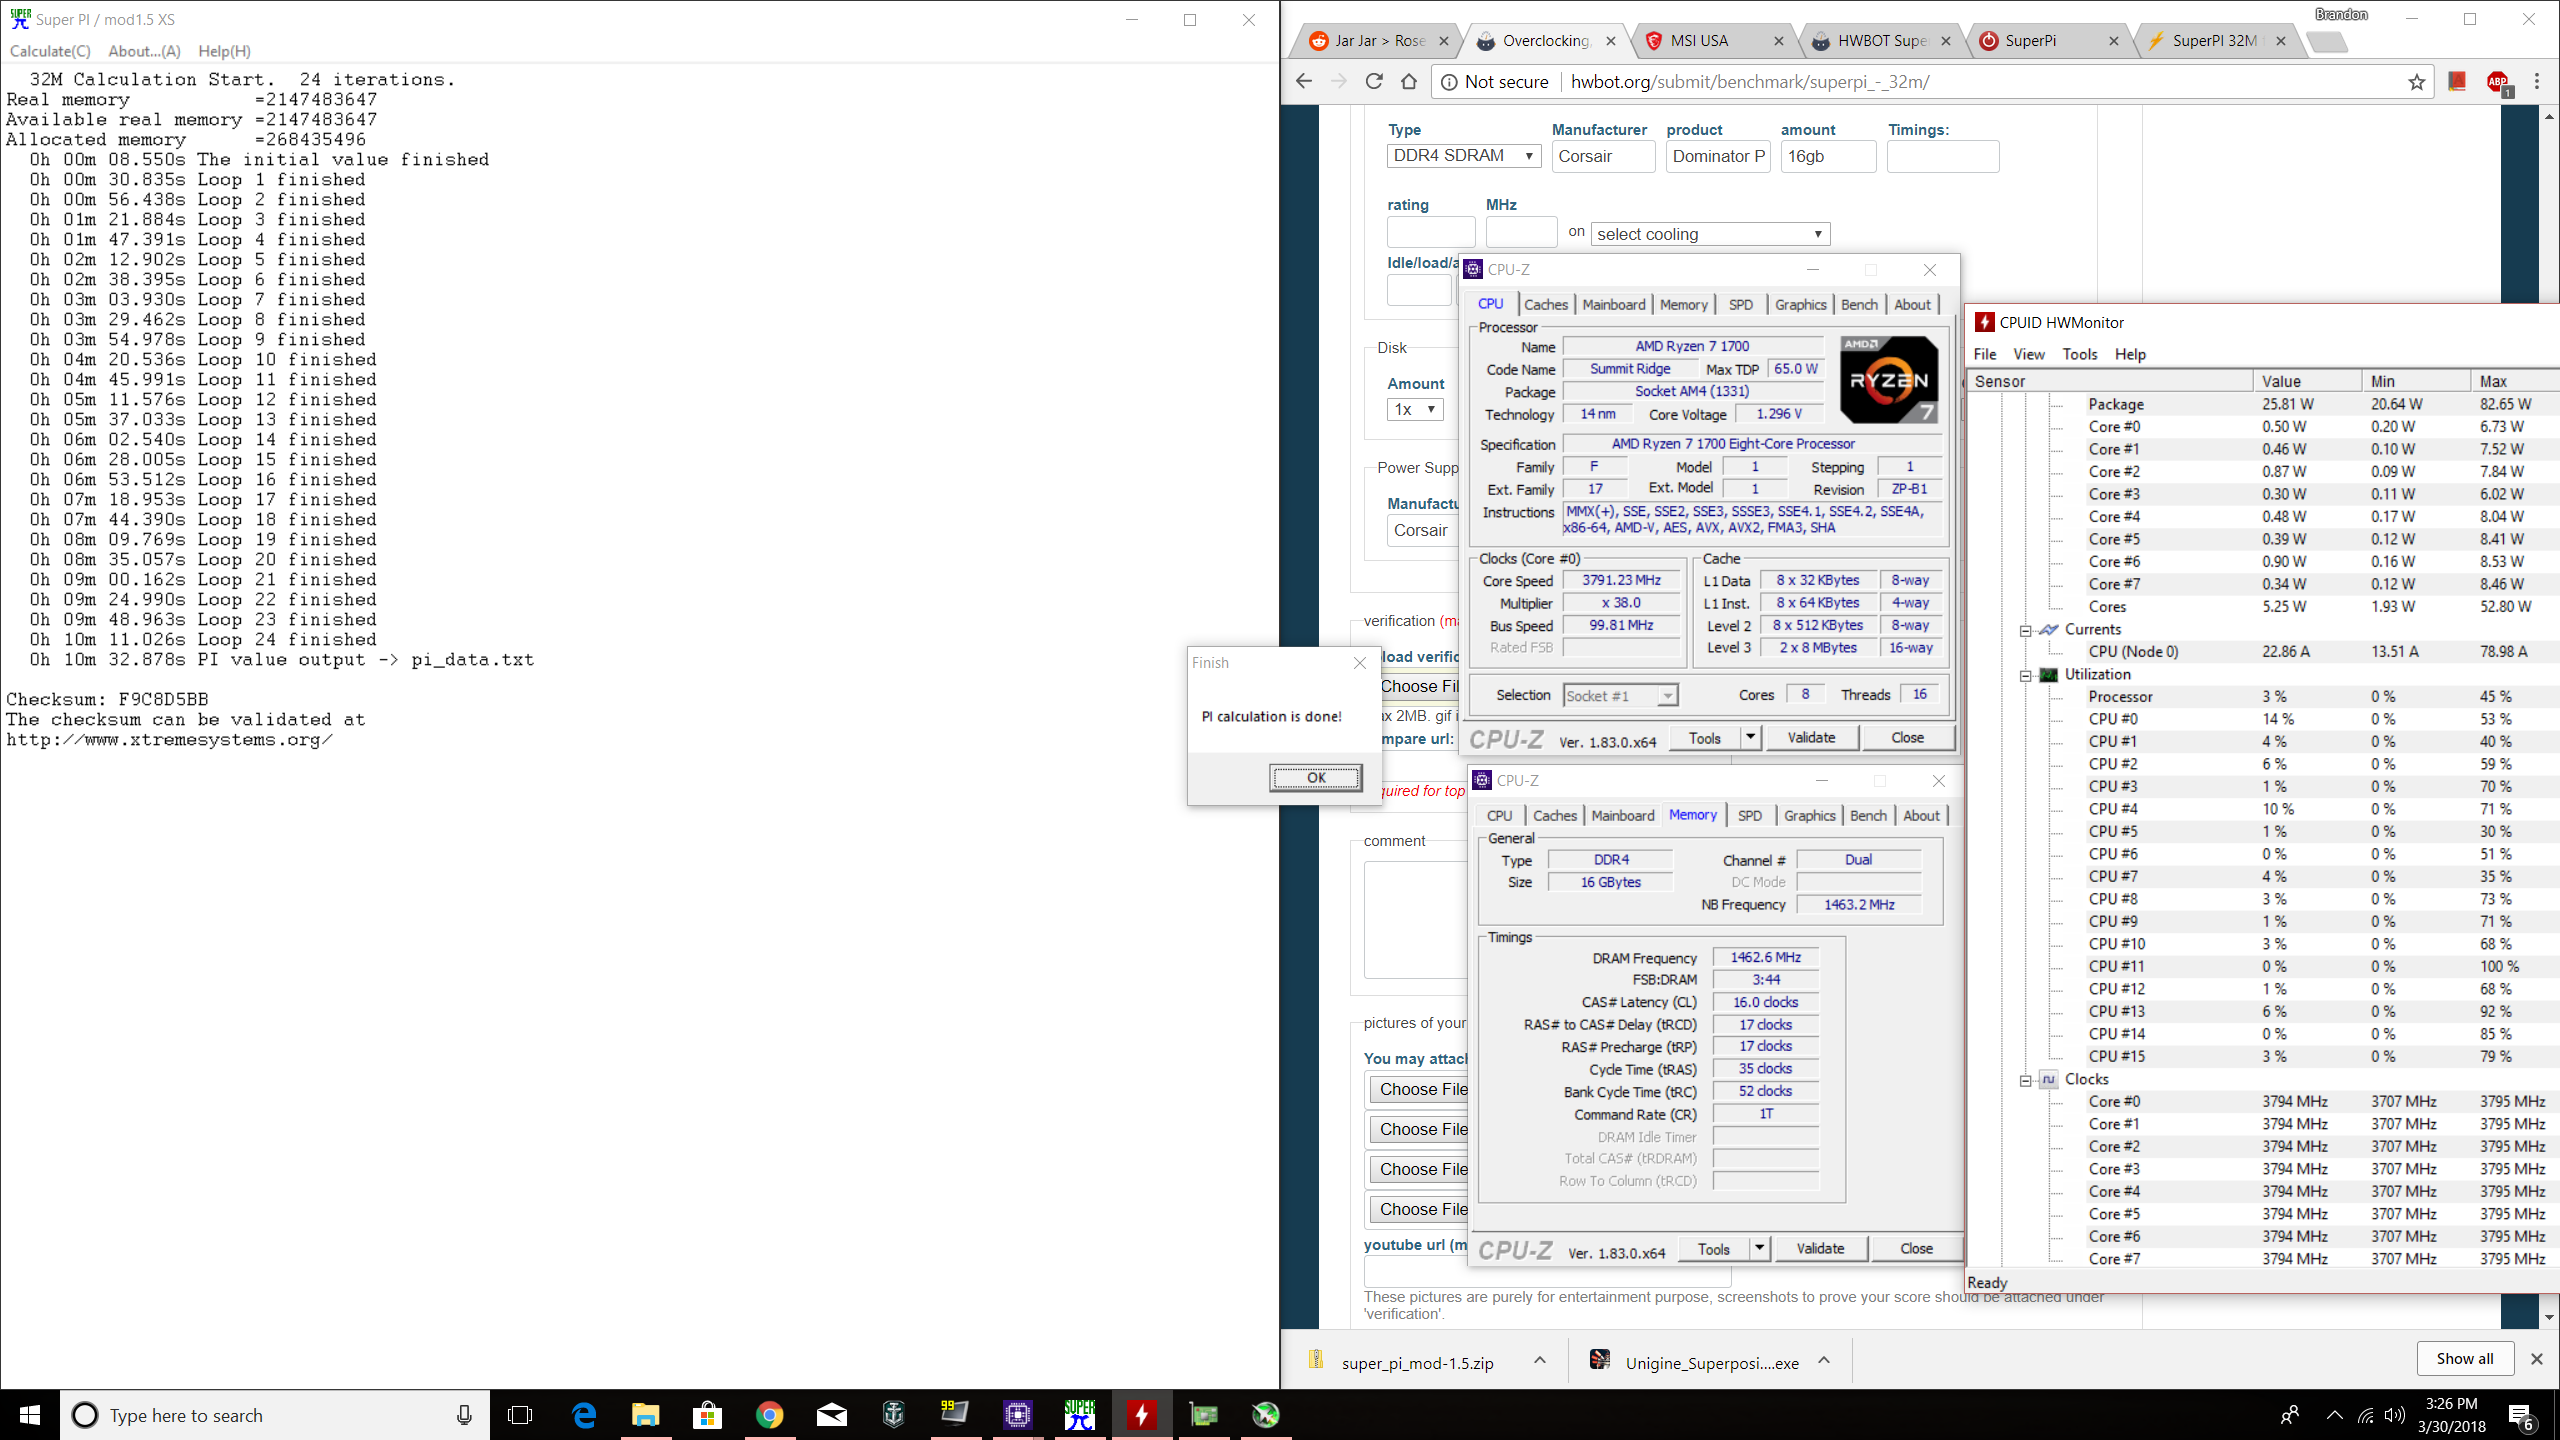Click the Sensor column header in HWMonitor
The height and width of the screenshot is (1440, 2560).
(2110, 381)
